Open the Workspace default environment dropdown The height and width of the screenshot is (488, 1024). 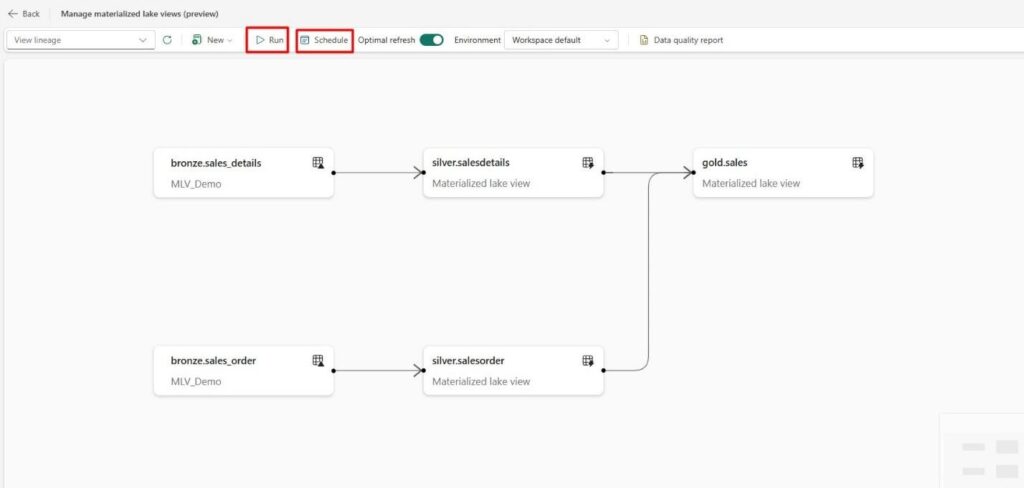point(560,40)
